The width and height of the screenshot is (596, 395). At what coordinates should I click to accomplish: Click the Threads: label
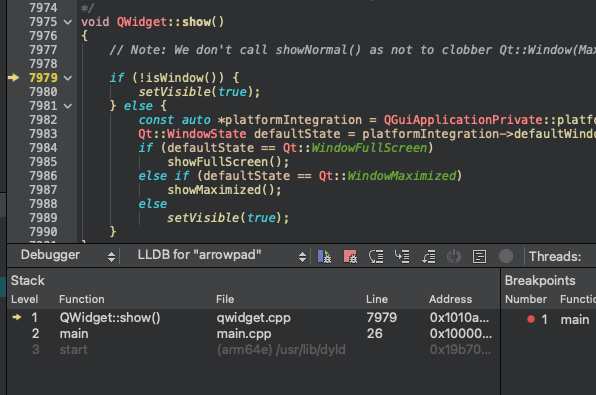(555, 256)
